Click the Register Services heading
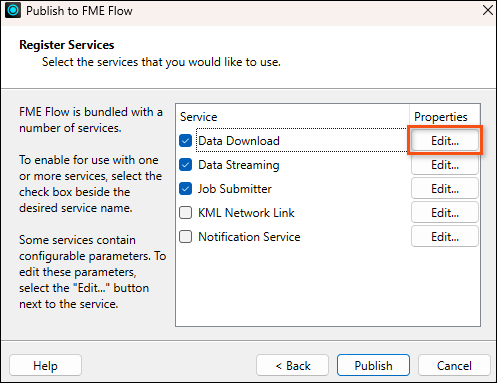 click(67, 45)
